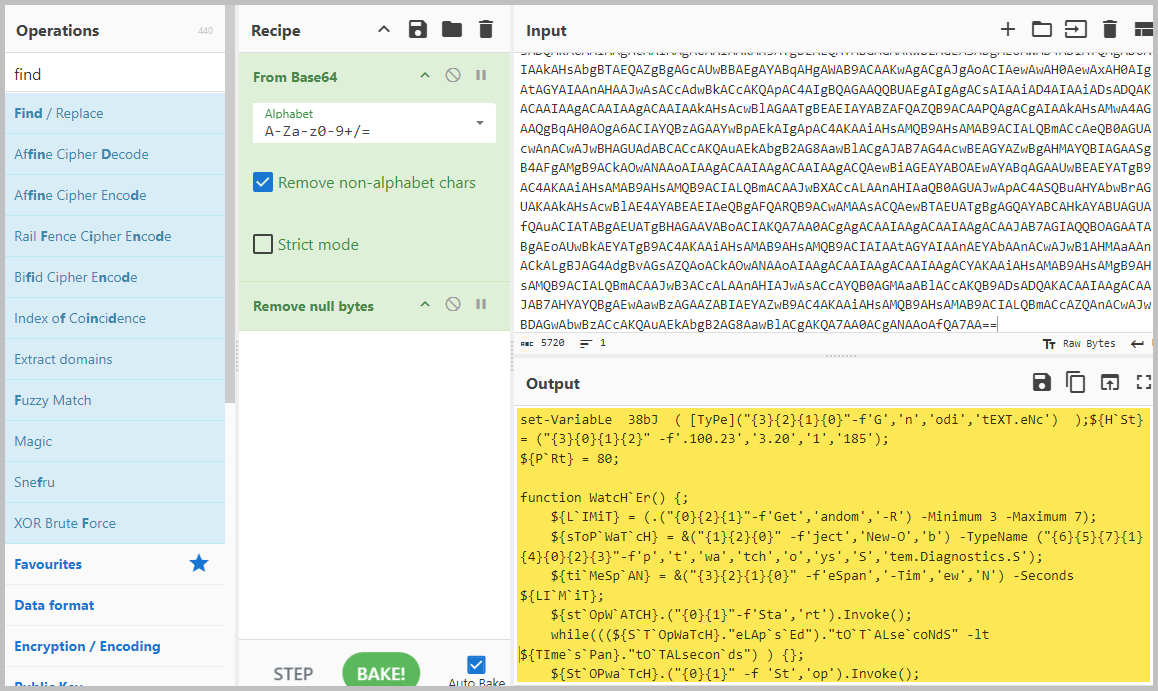Toggle the Auto Bake checkbox
This screenshot has width=1158, height=691.
tap(477, 665)
